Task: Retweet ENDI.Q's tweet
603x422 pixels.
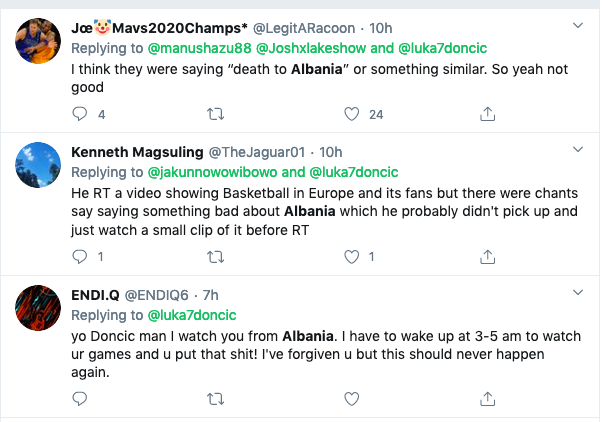Action: coord(214,399)
